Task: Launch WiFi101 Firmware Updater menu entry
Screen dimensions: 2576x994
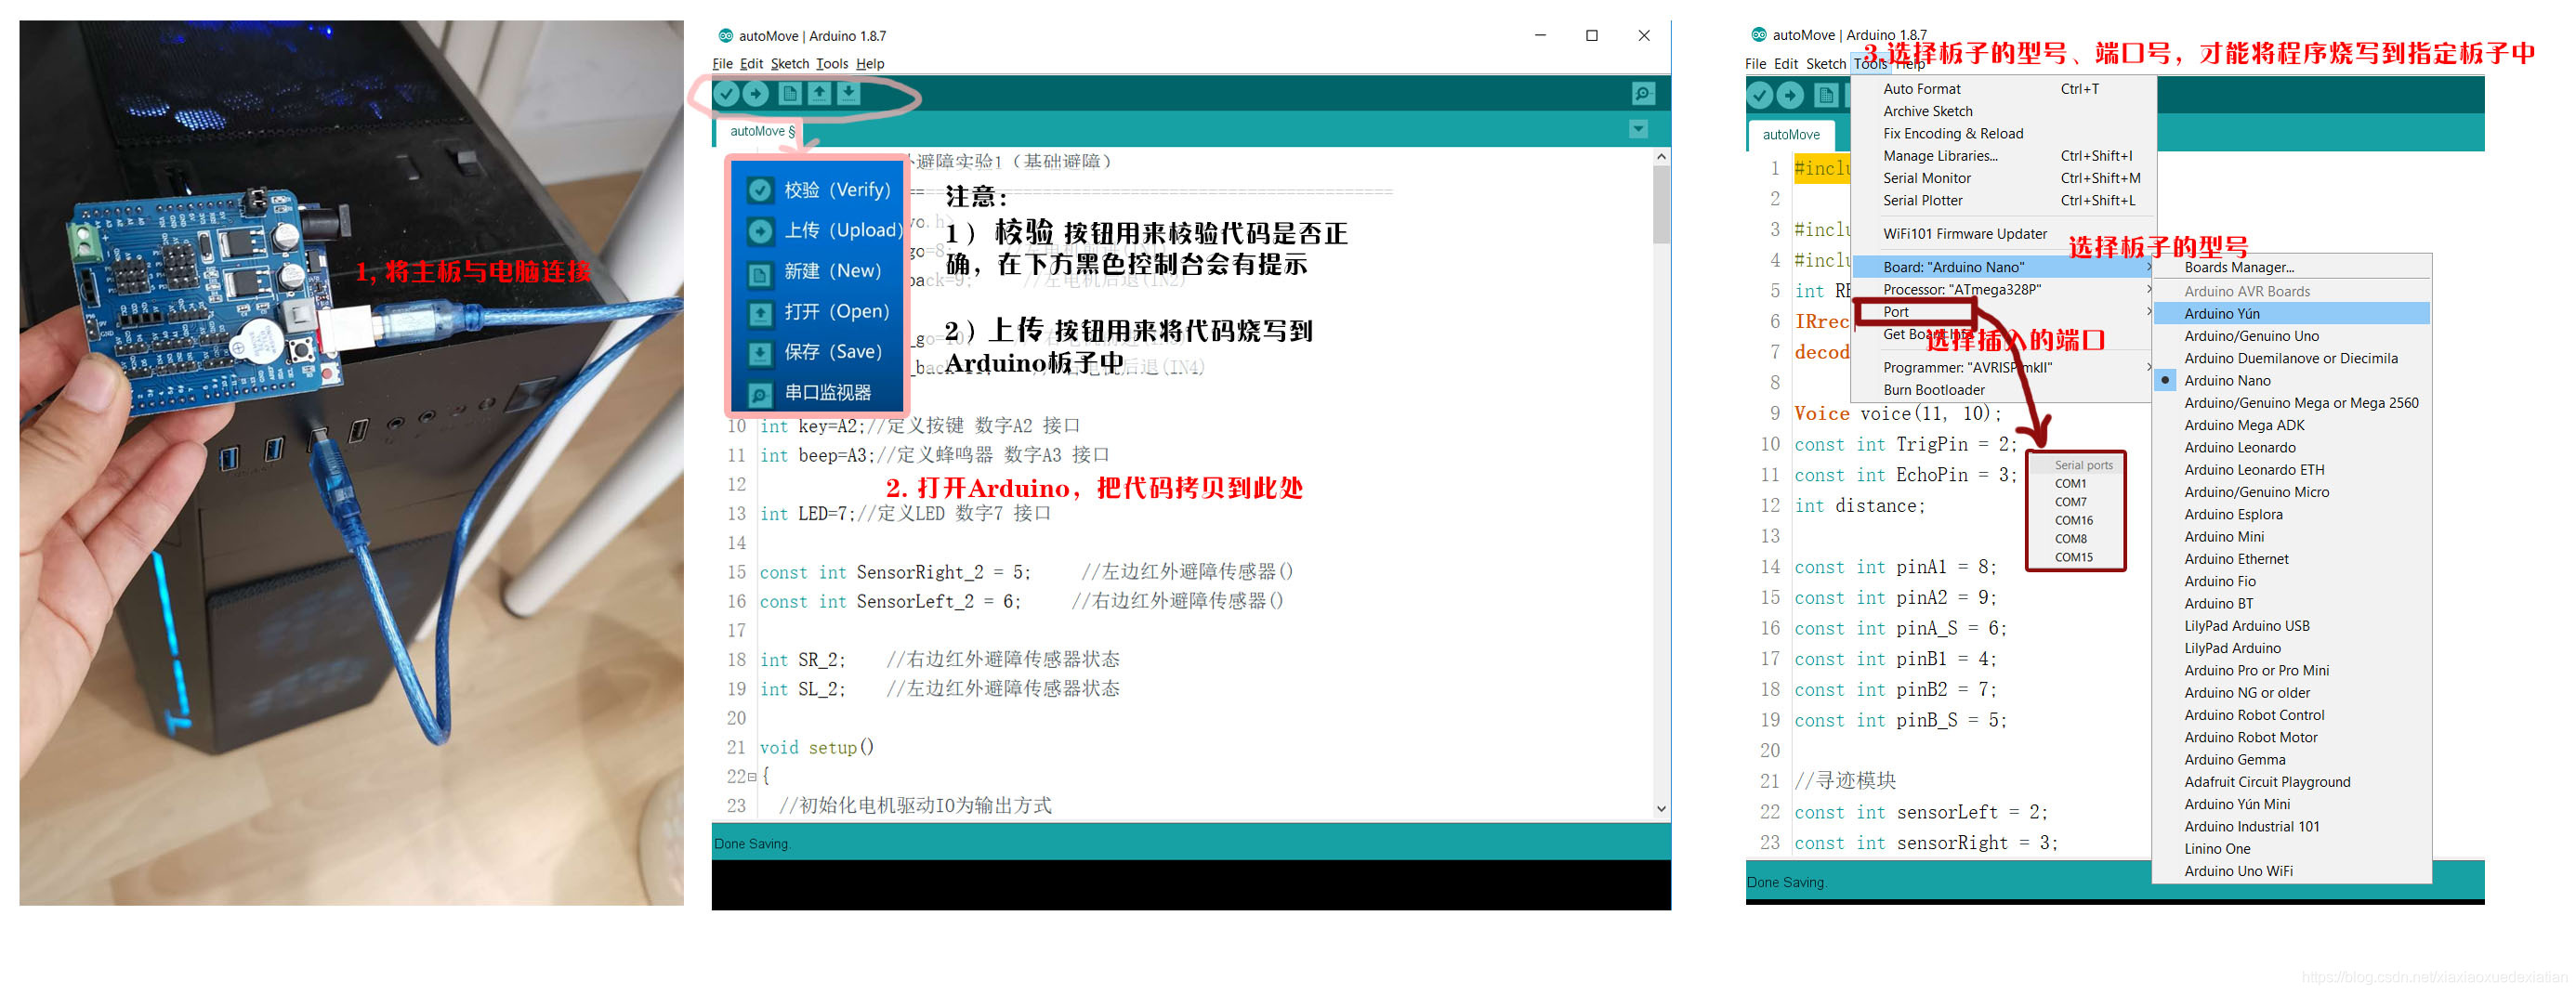Action: (x=2002, y=234)
